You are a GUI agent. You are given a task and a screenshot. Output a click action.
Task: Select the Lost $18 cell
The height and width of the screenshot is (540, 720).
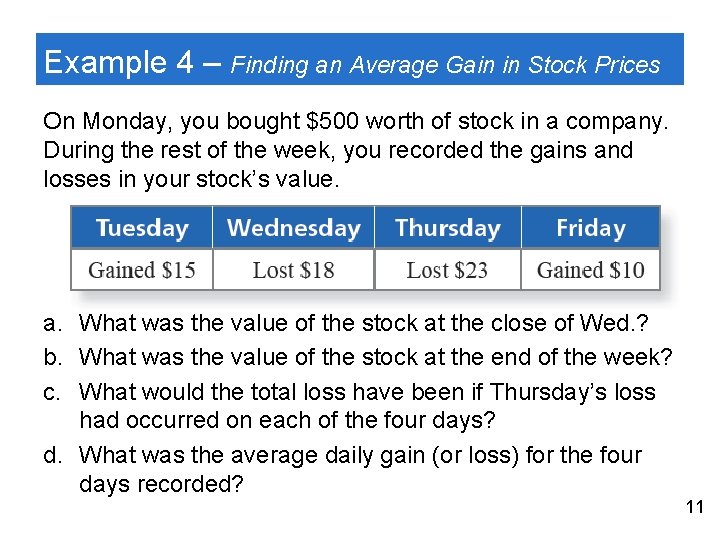pyautogui.click(x=293, y=270)
